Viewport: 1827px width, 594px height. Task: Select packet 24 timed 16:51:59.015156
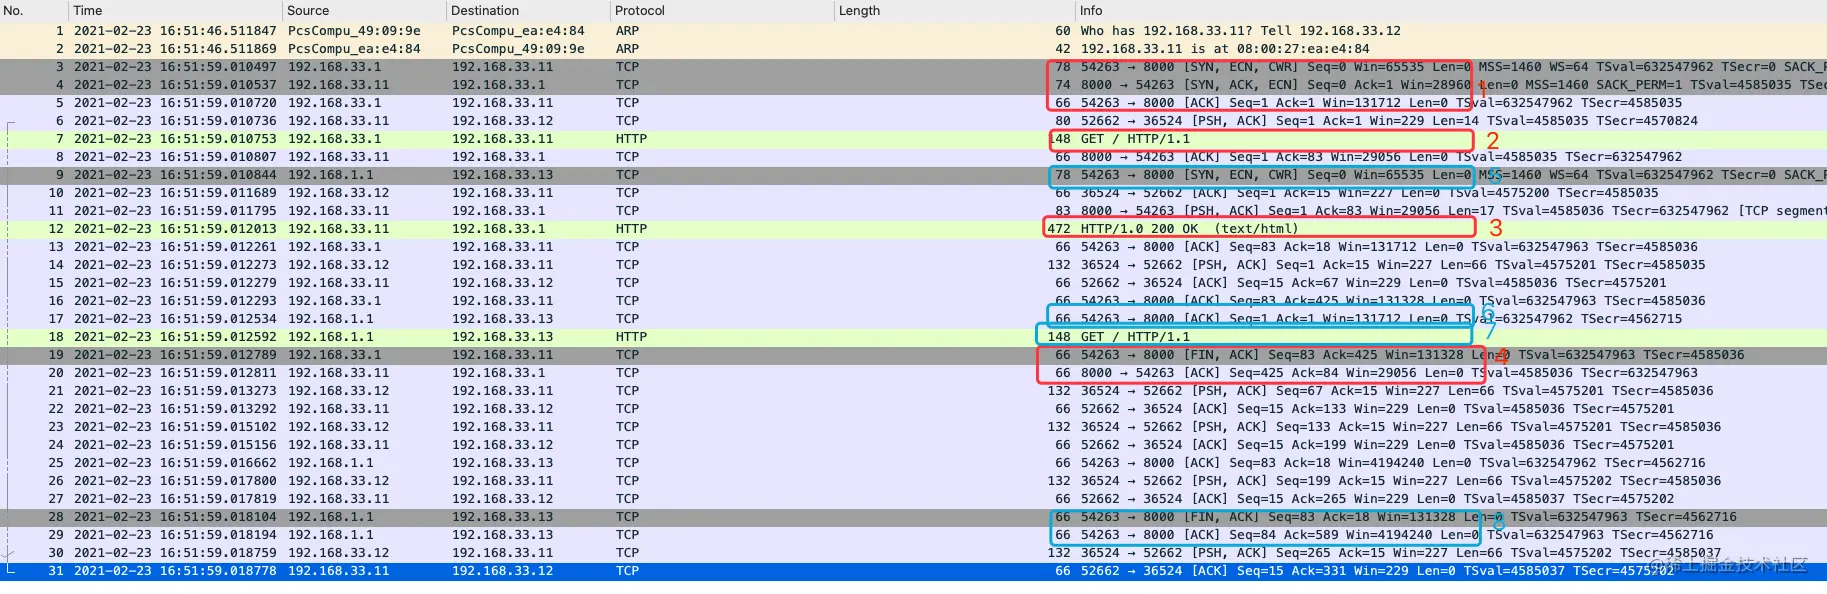913,445
